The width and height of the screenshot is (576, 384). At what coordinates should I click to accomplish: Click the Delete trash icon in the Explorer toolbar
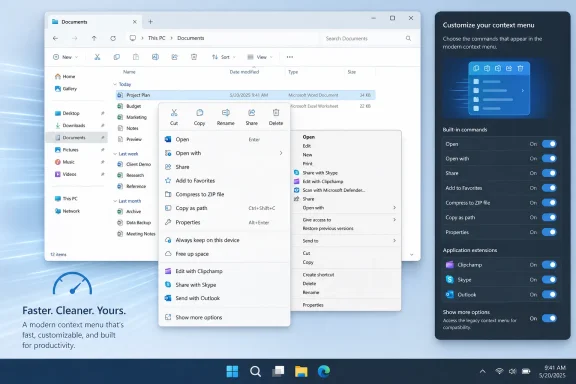point(194,57)
